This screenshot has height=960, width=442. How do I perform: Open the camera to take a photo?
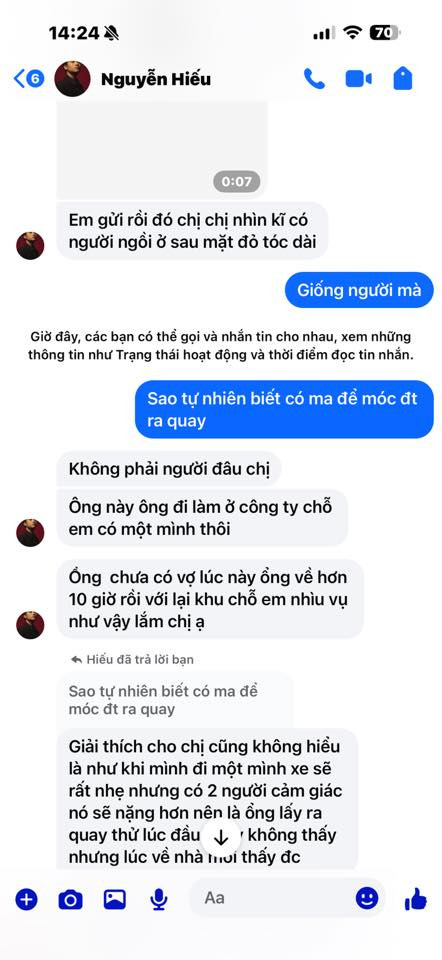click(x=70, y=899)
